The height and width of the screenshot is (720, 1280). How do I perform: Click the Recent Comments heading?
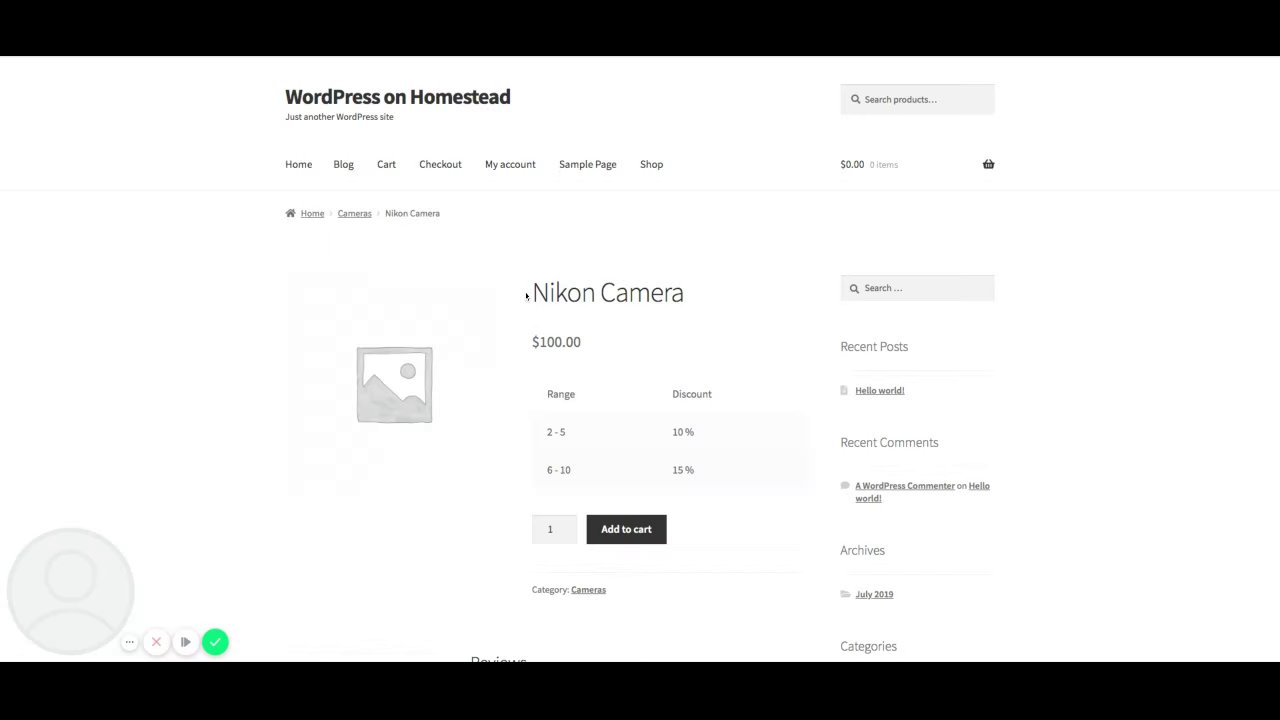click(x=889, y=442)
